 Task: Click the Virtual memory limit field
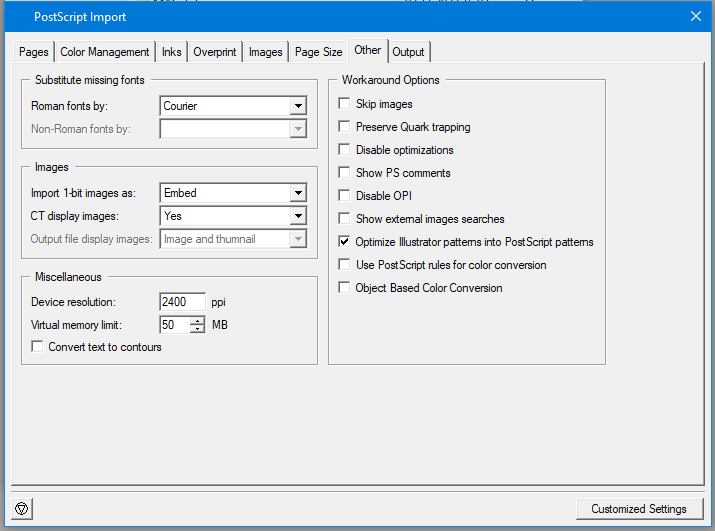174,325
